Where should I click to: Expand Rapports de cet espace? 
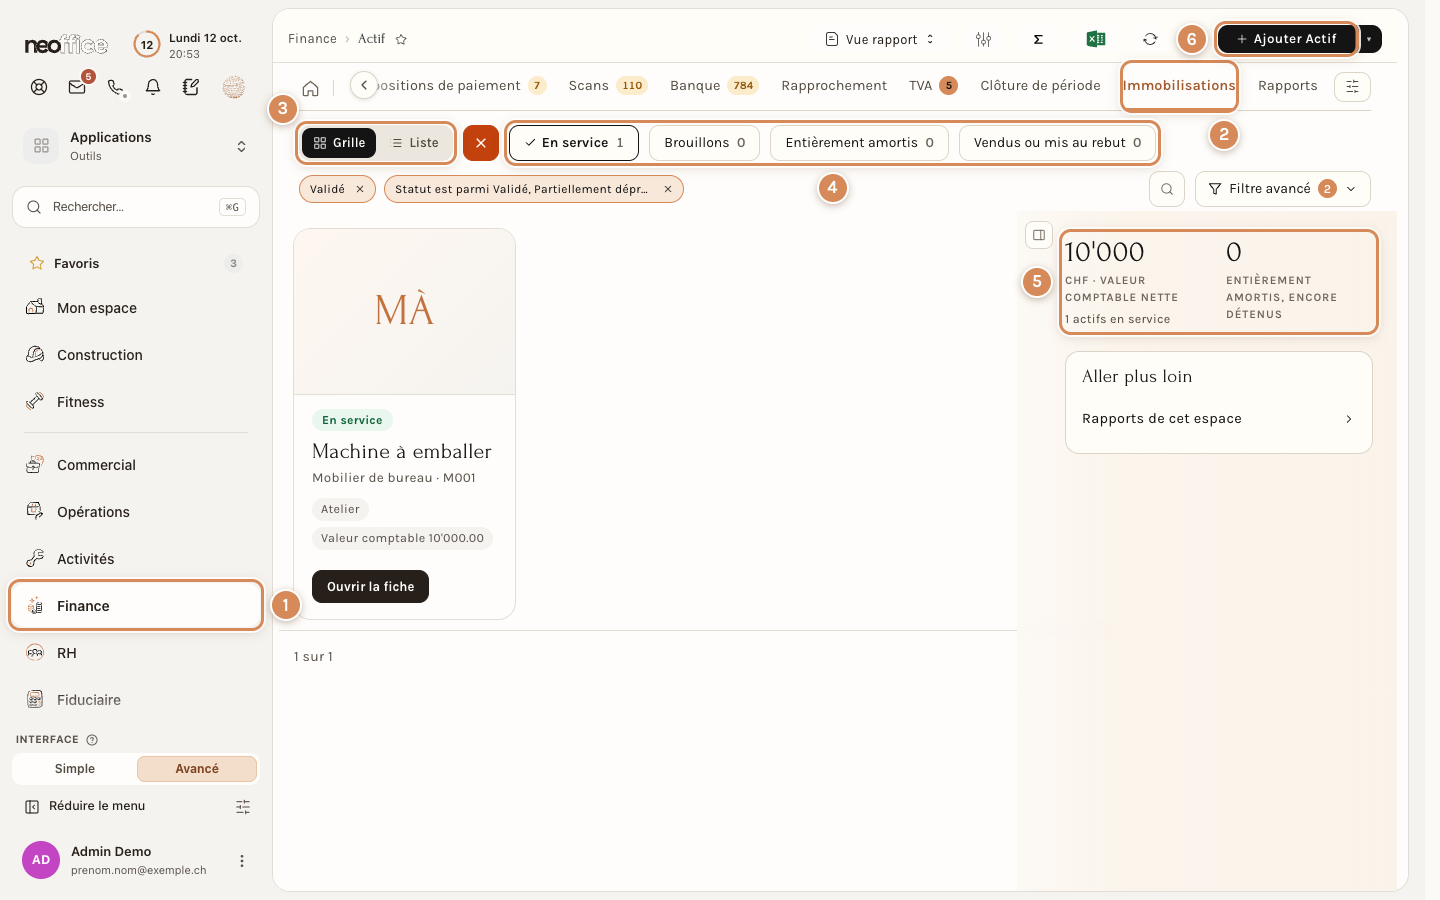(1218, 419)
